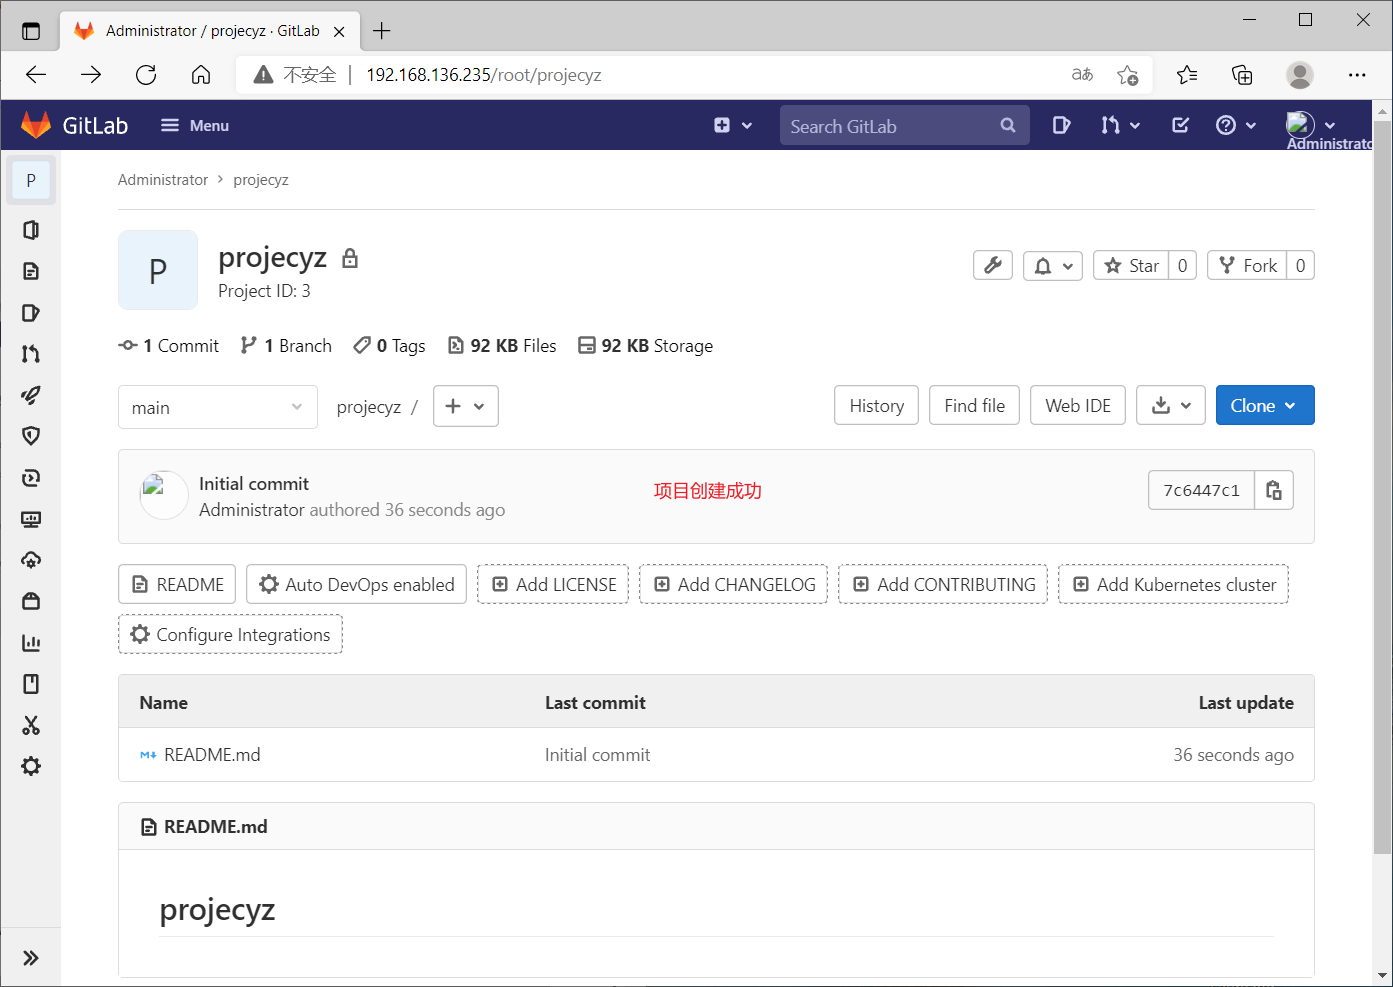Open 92 KB Files stats link
1393x987 pixels.
coord(502,345)
